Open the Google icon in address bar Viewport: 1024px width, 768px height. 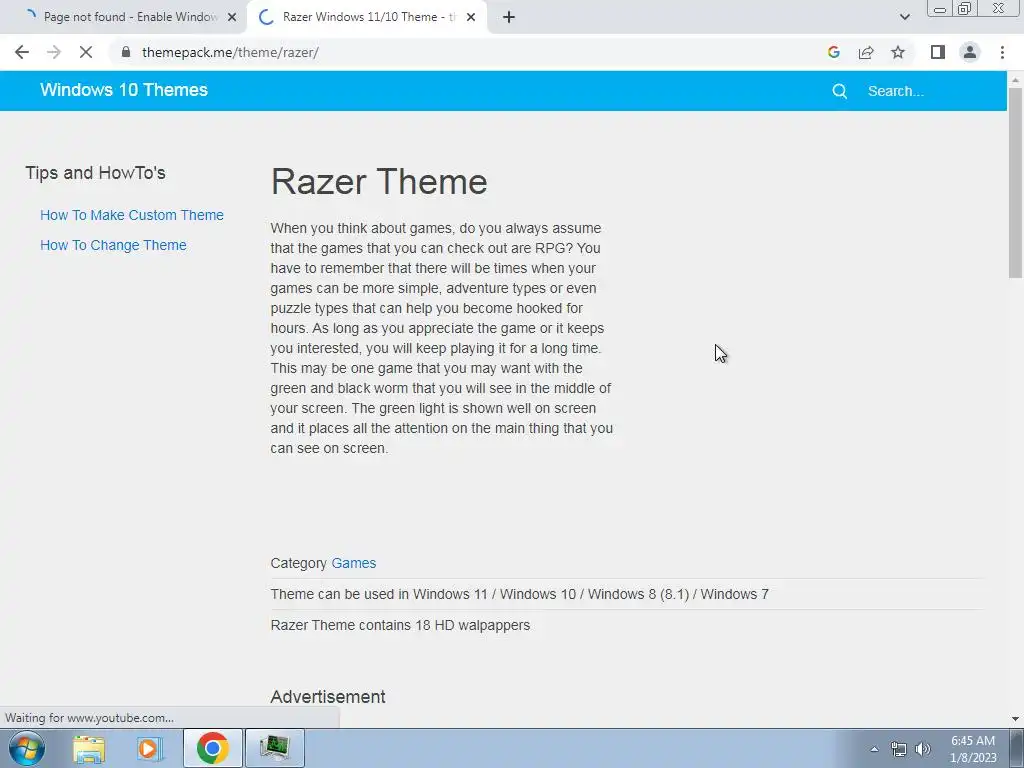833,52
